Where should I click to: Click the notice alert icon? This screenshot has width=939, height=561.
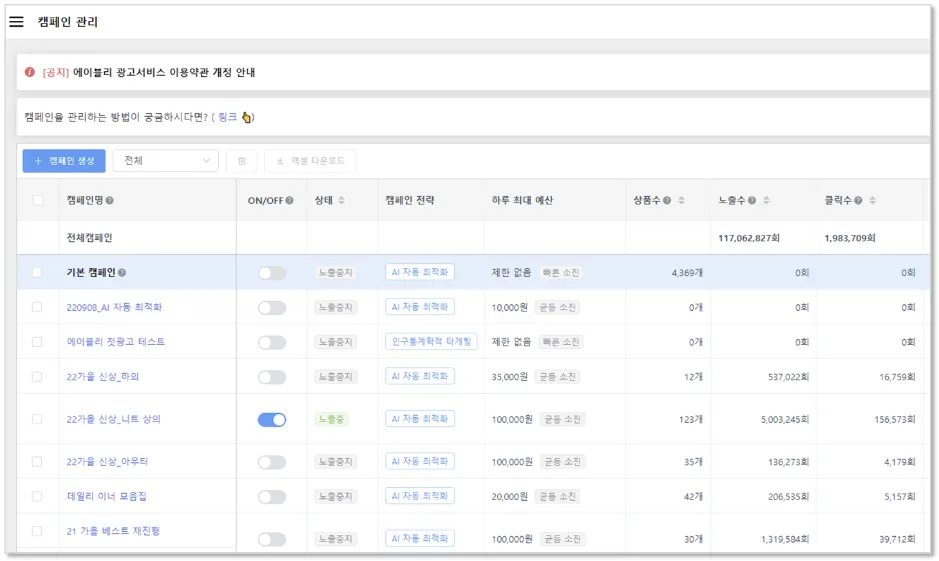click(x=30, y=73)
